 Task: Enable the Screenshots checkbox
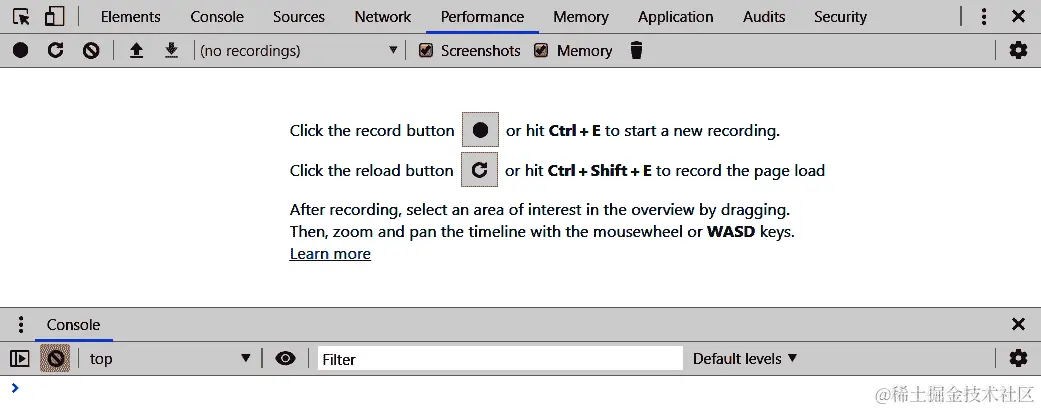[426, 50]
